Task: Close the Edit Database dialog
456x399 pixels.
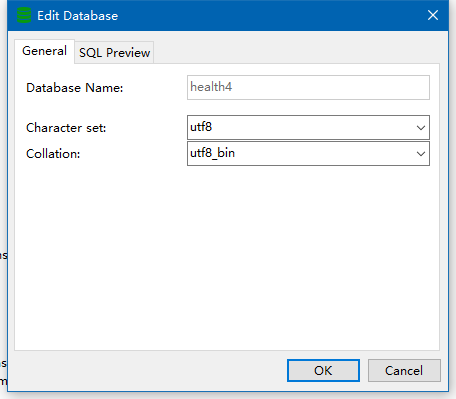Action: point(433,15)
